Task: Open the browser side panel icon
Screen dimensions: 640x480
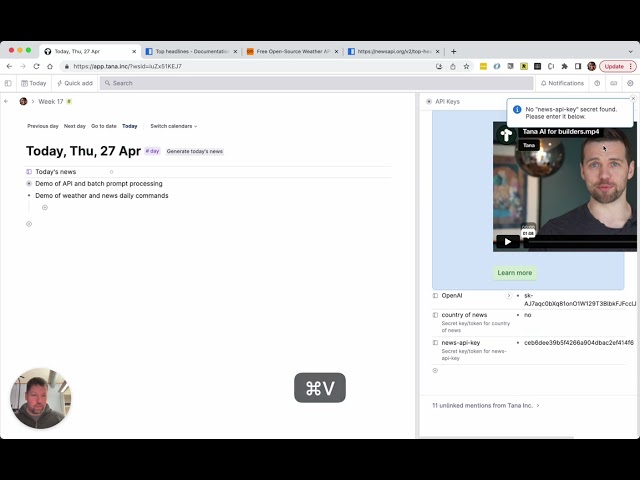Action: [578, 66]
